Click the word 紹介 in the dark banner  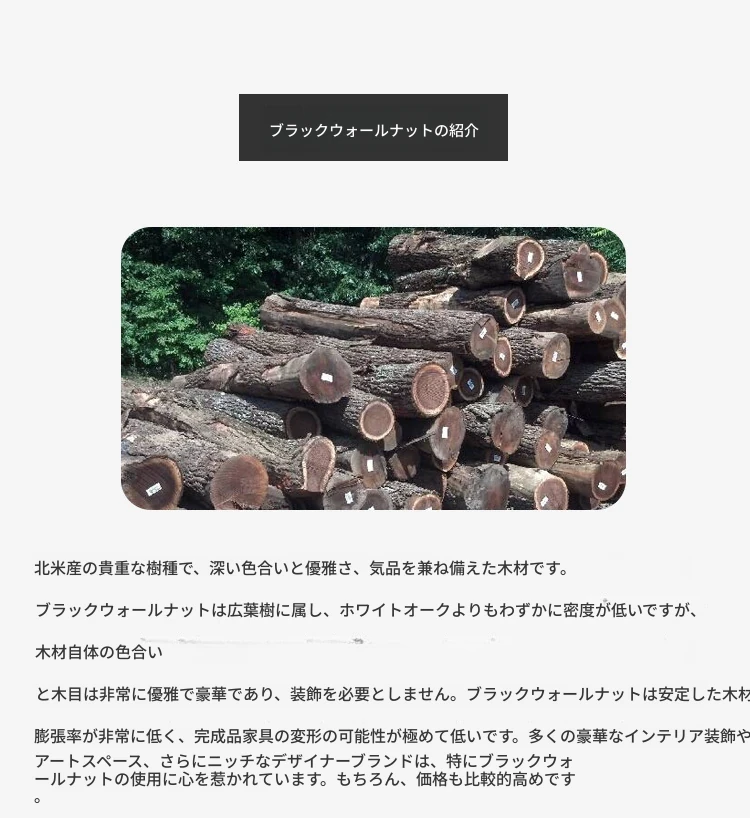(464, 130)
